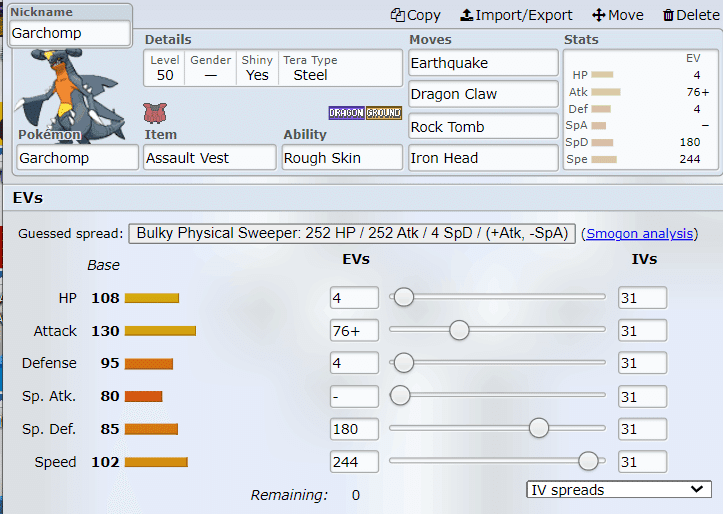
Task: Click the HP EV input box
Action: (354, 298)
